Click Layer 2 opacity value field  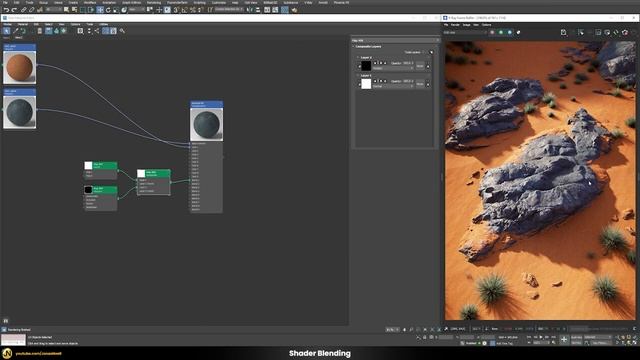pyautogui.click(x=408, y=63)
